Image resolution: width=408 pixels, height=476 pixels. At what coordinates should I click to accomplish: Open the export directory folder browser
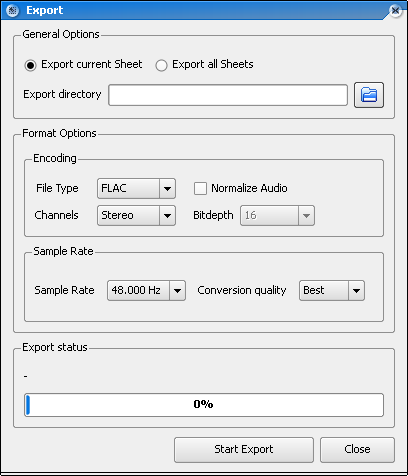(x=369, y=95)
